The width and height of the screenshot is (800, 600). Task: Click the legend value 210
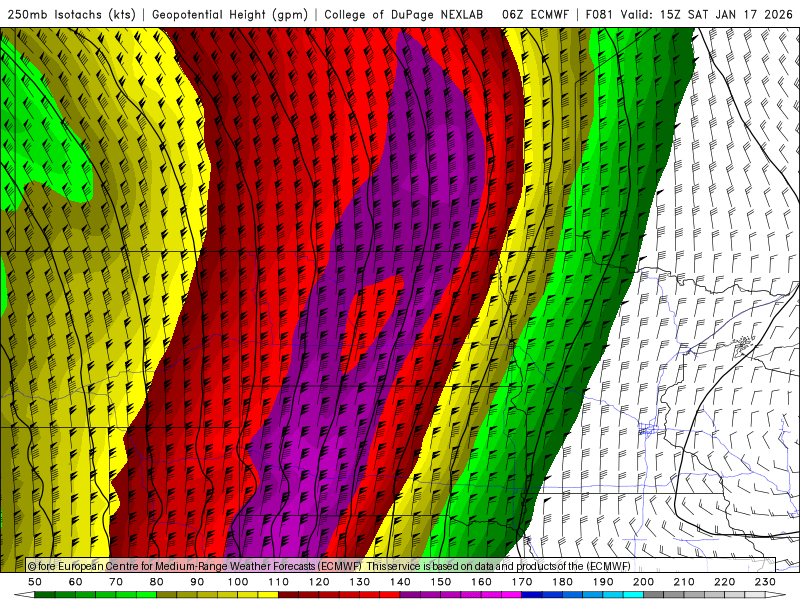[x=684, y=582]
